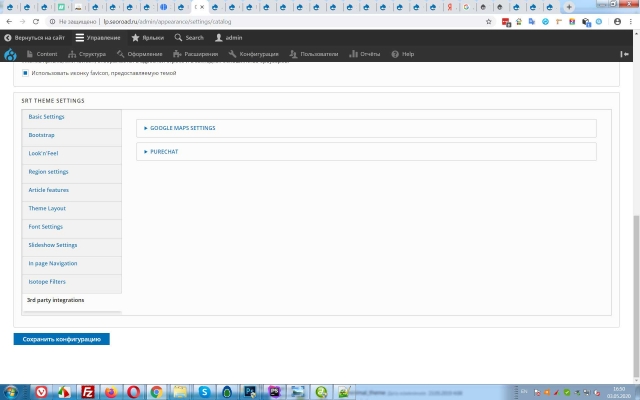Open the Структура admin menu

(87, 54)
